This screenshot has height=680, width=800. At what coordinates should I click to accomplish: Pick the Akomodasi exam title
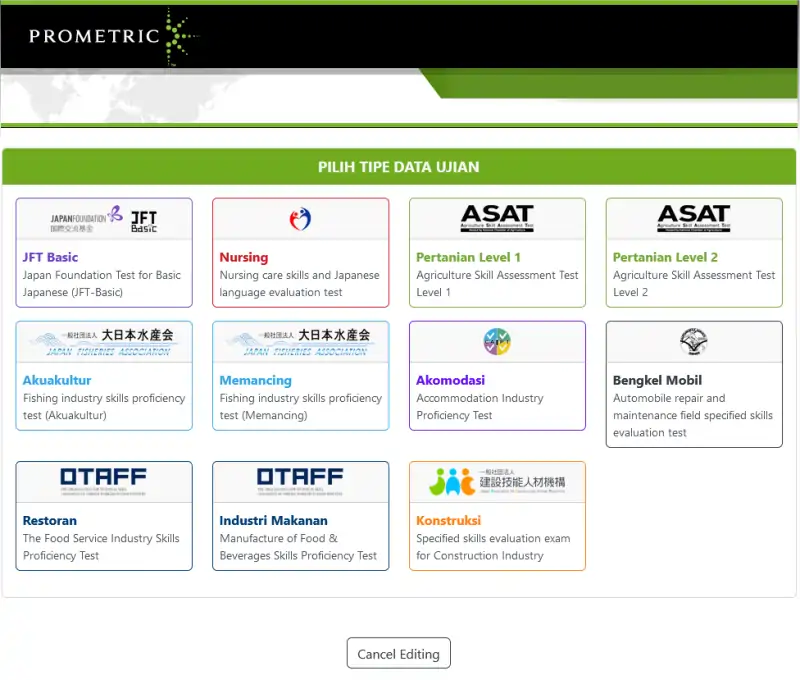[x=451, y=380]
